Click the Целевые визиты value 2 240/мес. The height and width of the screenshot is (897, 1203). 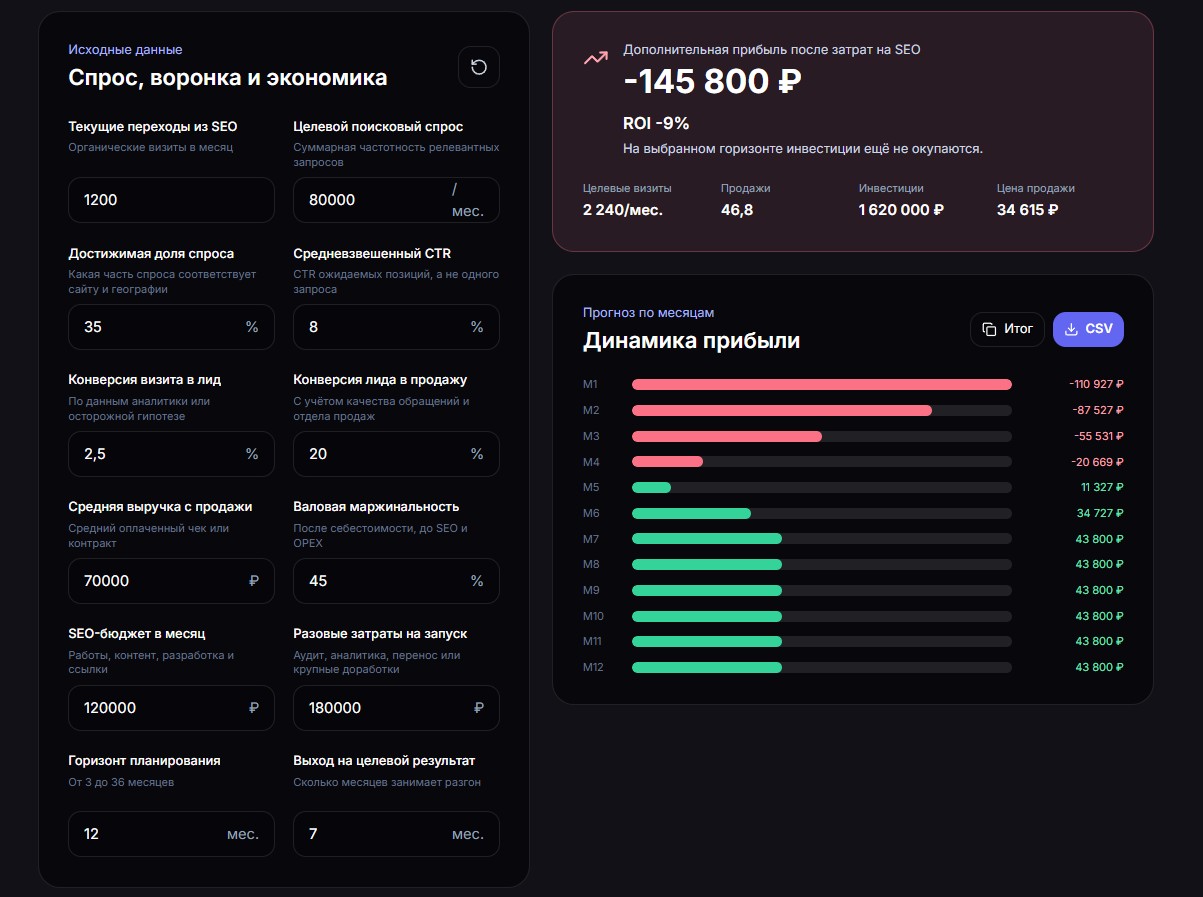point(623,210)
